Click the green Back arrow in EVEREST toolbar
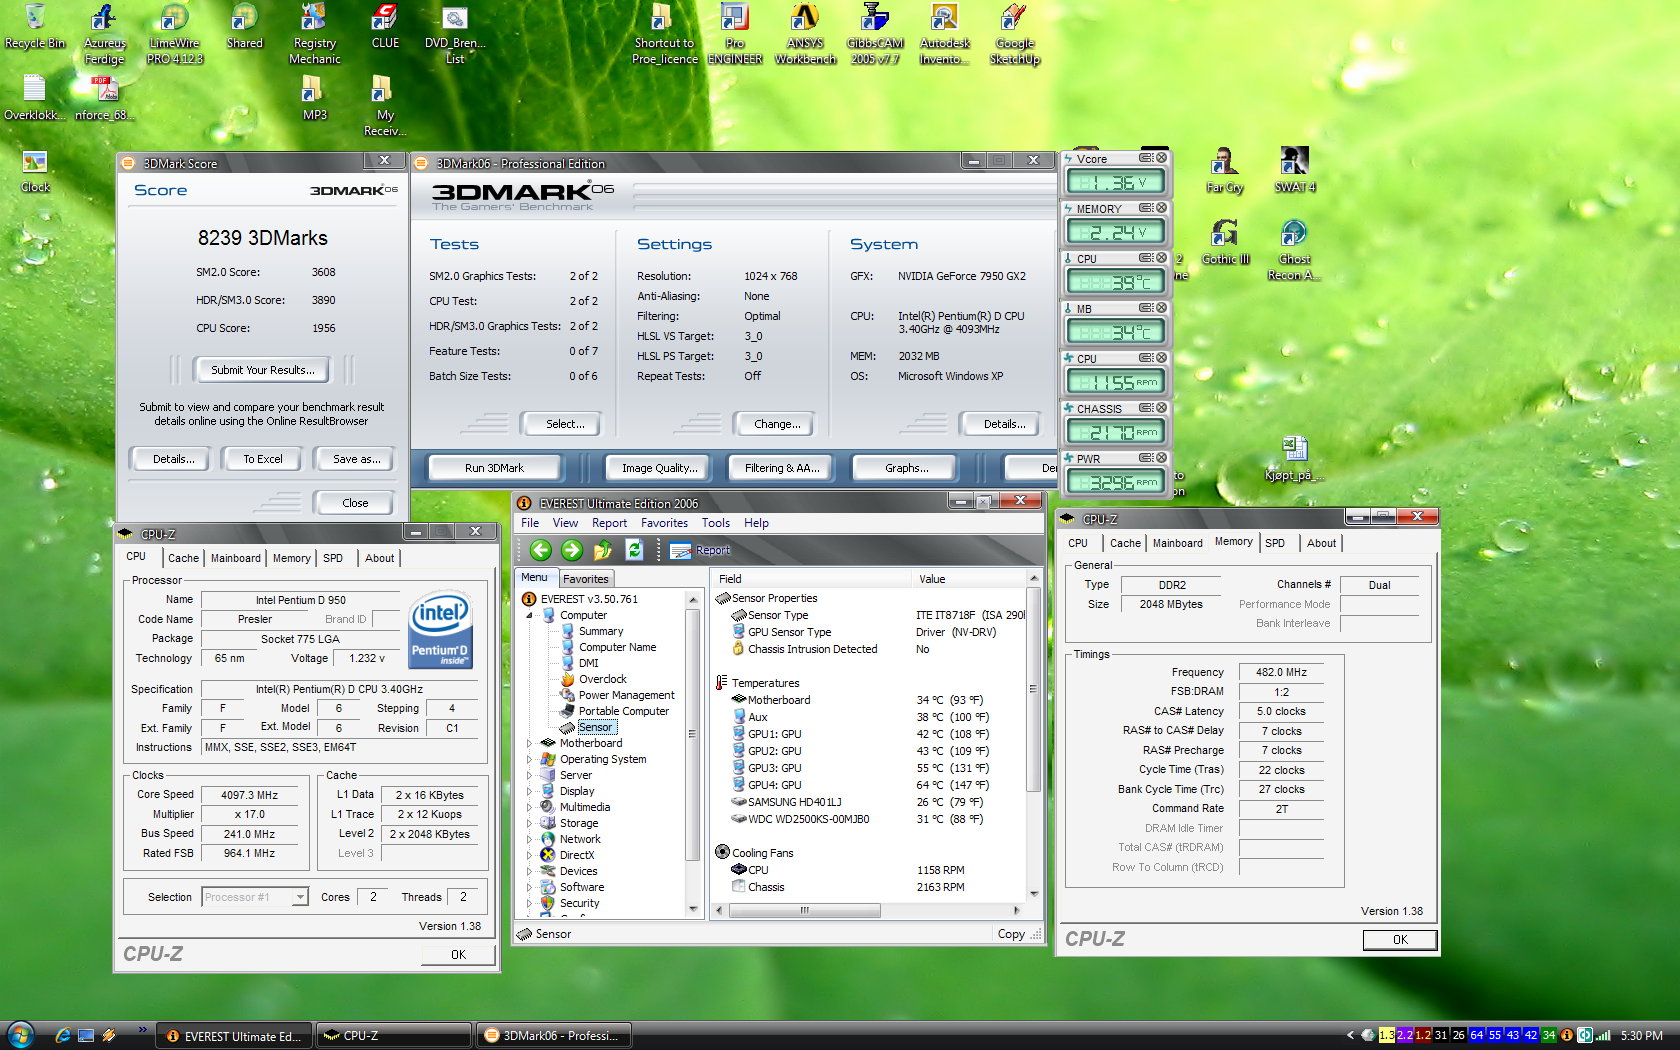1680x1050 pixels. pos(541,550)
